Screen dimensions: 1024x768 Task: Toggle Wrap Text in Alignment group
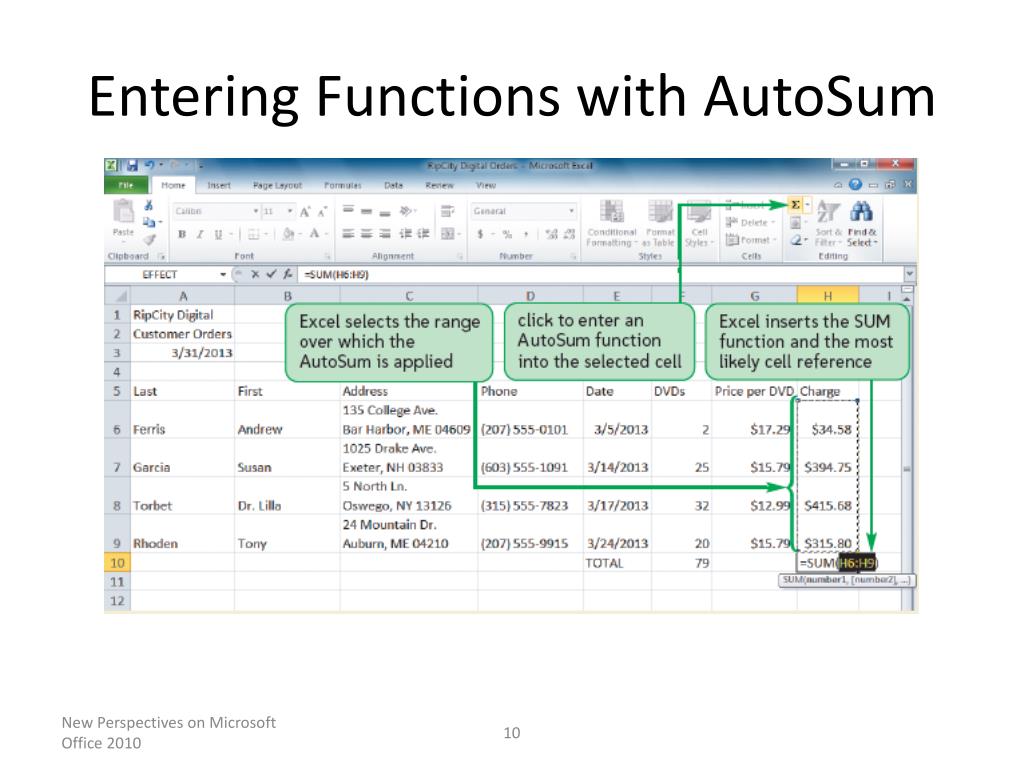tap(447, 211)
